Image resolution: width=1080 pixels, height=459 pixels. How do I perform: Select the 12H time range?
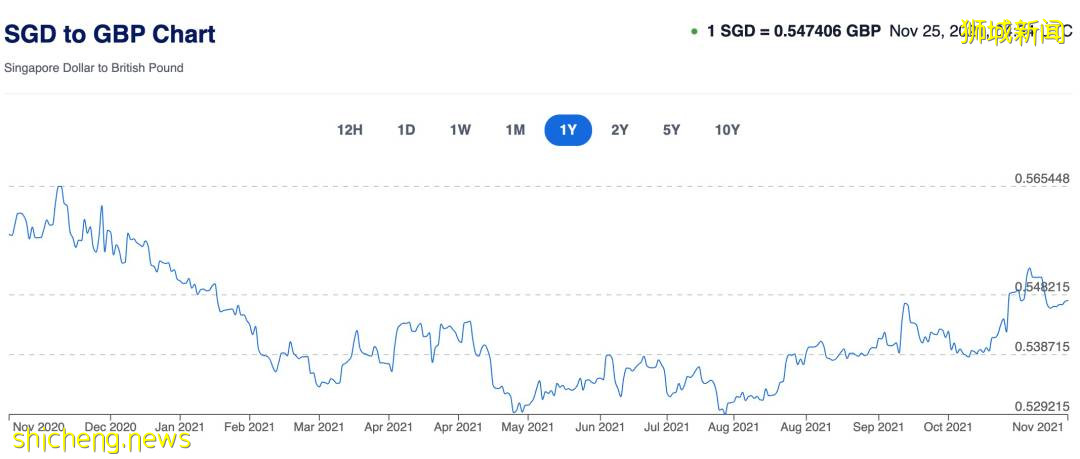pyautogui.click(x=350, y=130)
